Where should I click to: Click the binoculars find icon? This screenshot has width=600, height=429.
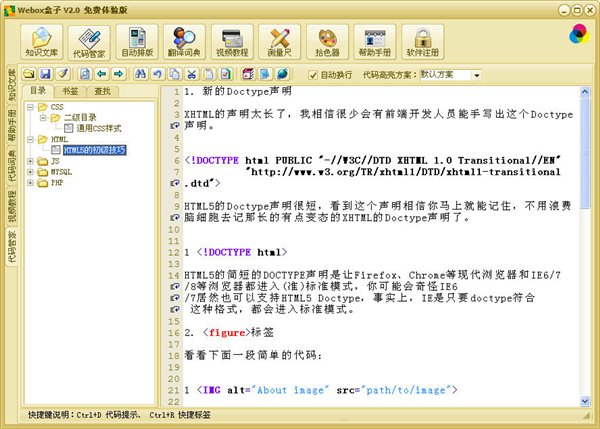click(x=140, y=74)
